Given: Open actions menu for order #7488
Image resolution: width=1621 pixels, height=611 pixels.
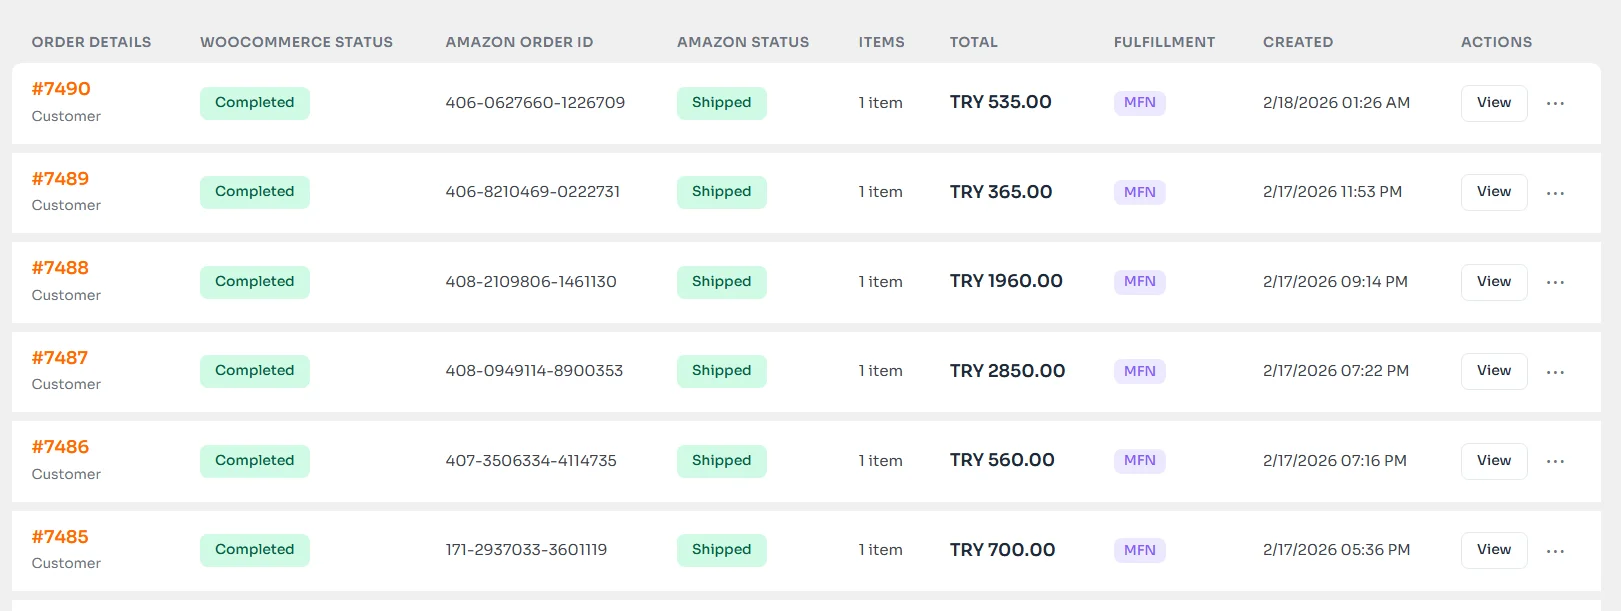Looking at the screenshot, I should (x=1556, y=282).
